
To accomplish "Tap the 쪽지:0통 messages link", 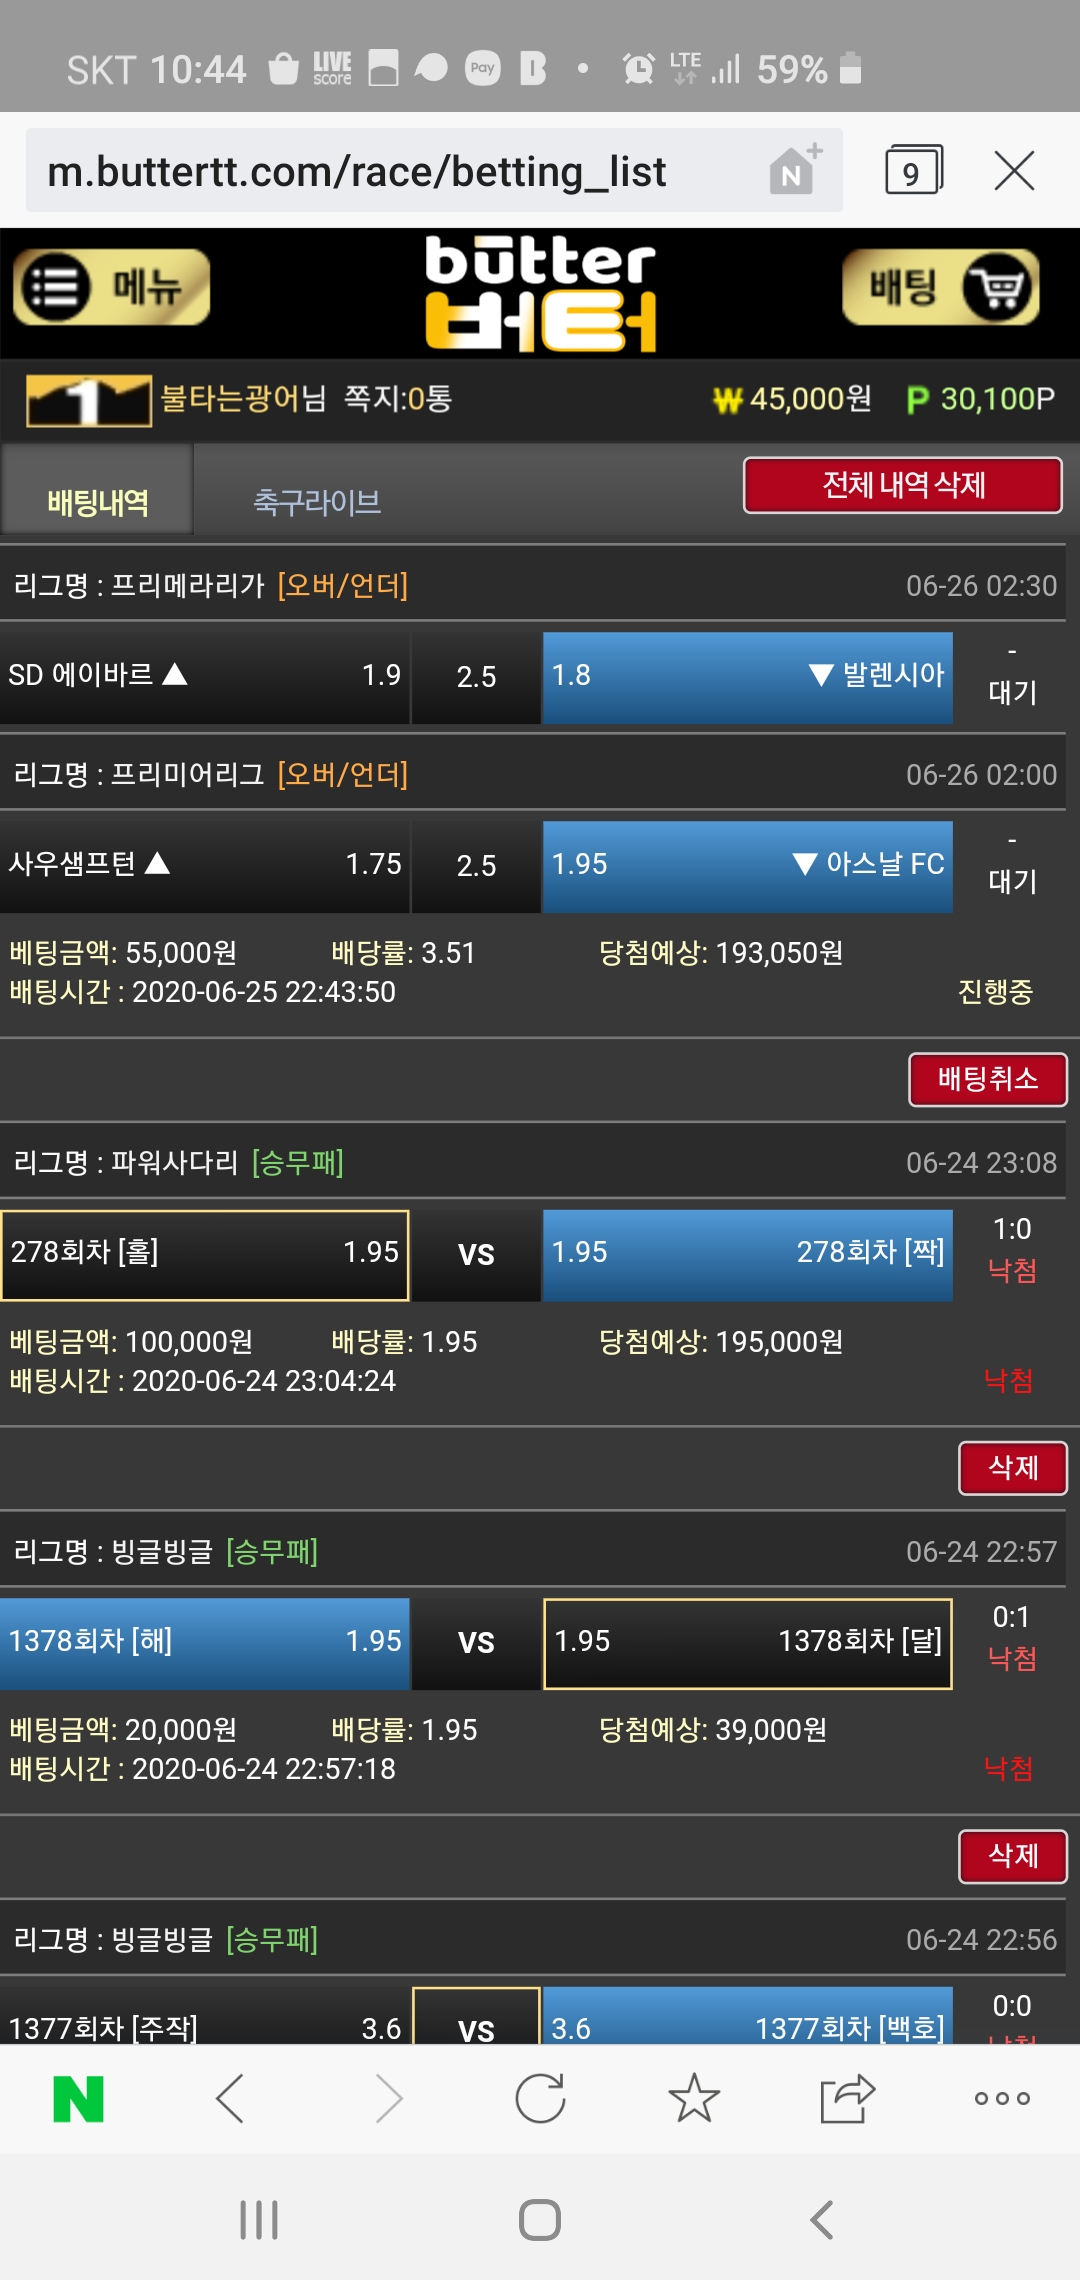I will (398, 399).
